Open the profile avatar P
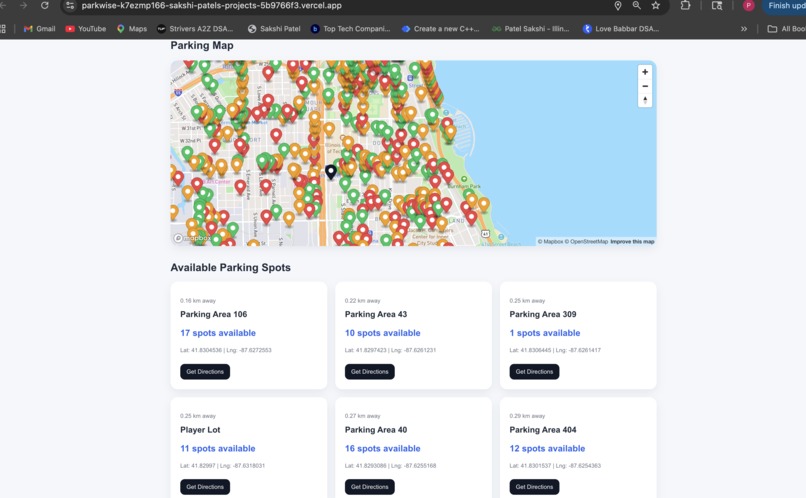The height and width of the screenshot is (498, 806). 748,5
